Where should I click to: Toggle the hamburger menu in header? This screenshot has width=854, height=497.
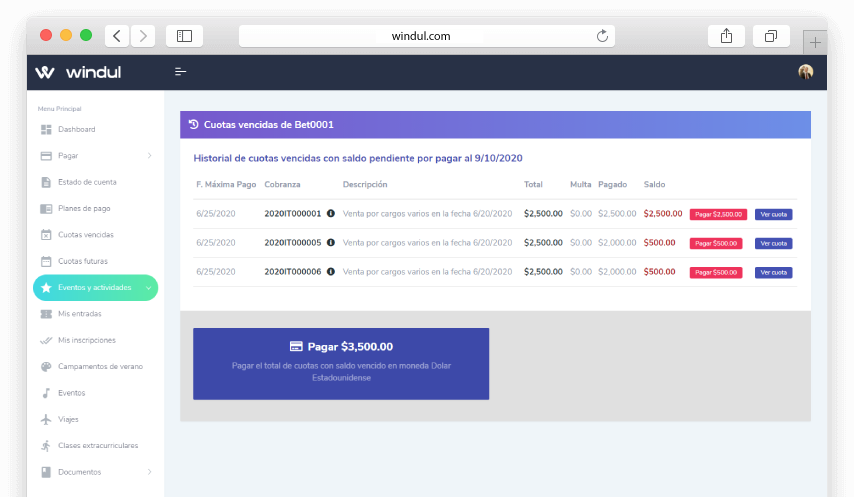pyautogui.click(x=181, y=71)
